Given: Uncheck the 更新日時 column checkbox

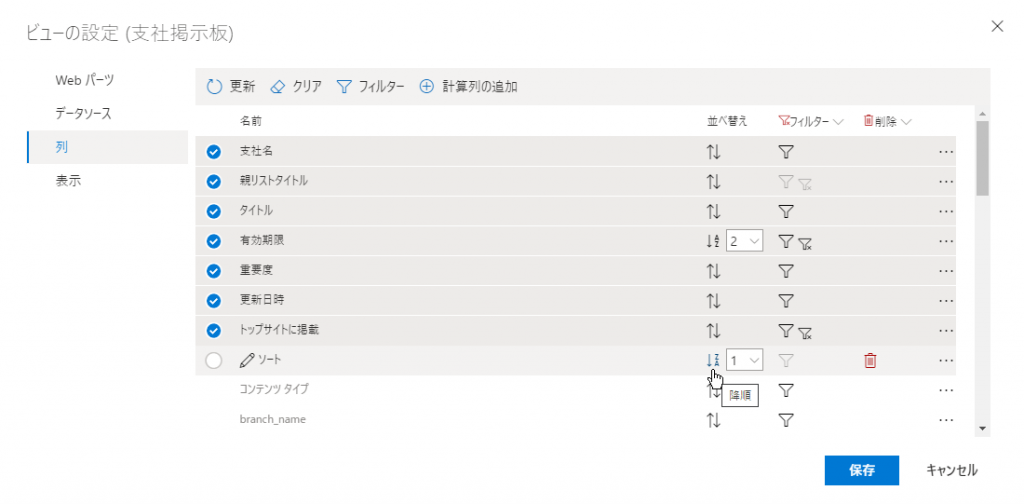Looking at the screenshot, I should [213, 301].
